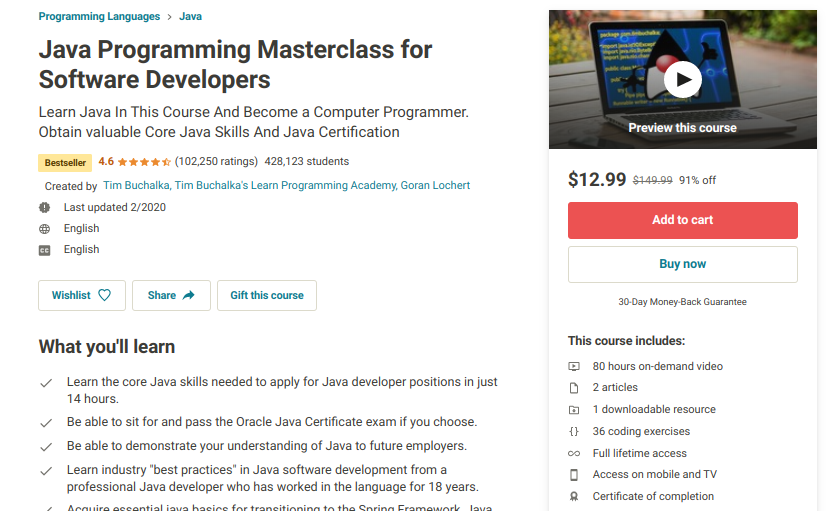Click the Add to cart button
Viewport: 829px width, 511px height.
[x=683, y=220]
